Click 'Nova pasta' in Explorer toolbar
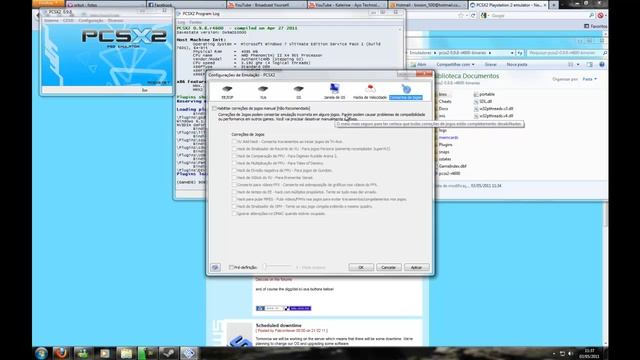This screenshot has width=640, height=360. [x=517, y=64]
